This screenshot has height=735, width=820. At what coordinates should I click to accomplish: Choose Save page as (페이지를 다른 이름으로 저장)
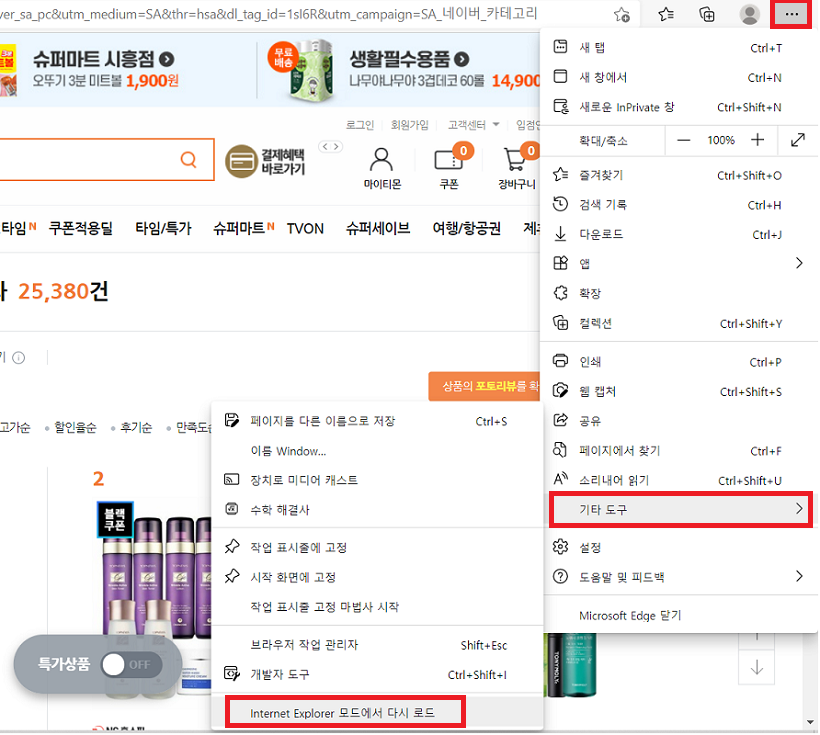[x=377, y=421]
